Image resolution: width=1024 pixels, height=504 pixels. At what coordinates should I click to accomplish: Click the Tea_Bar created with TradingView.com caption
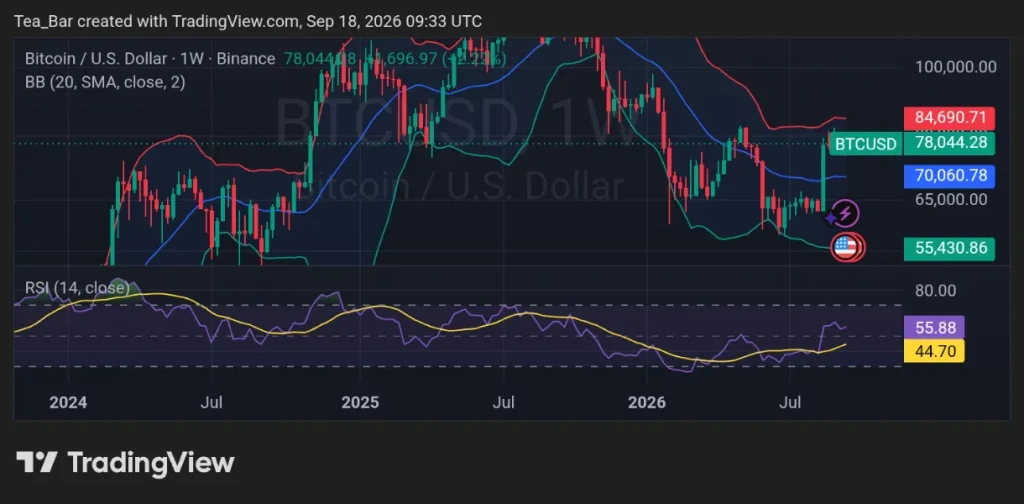(x=248, y=21)
